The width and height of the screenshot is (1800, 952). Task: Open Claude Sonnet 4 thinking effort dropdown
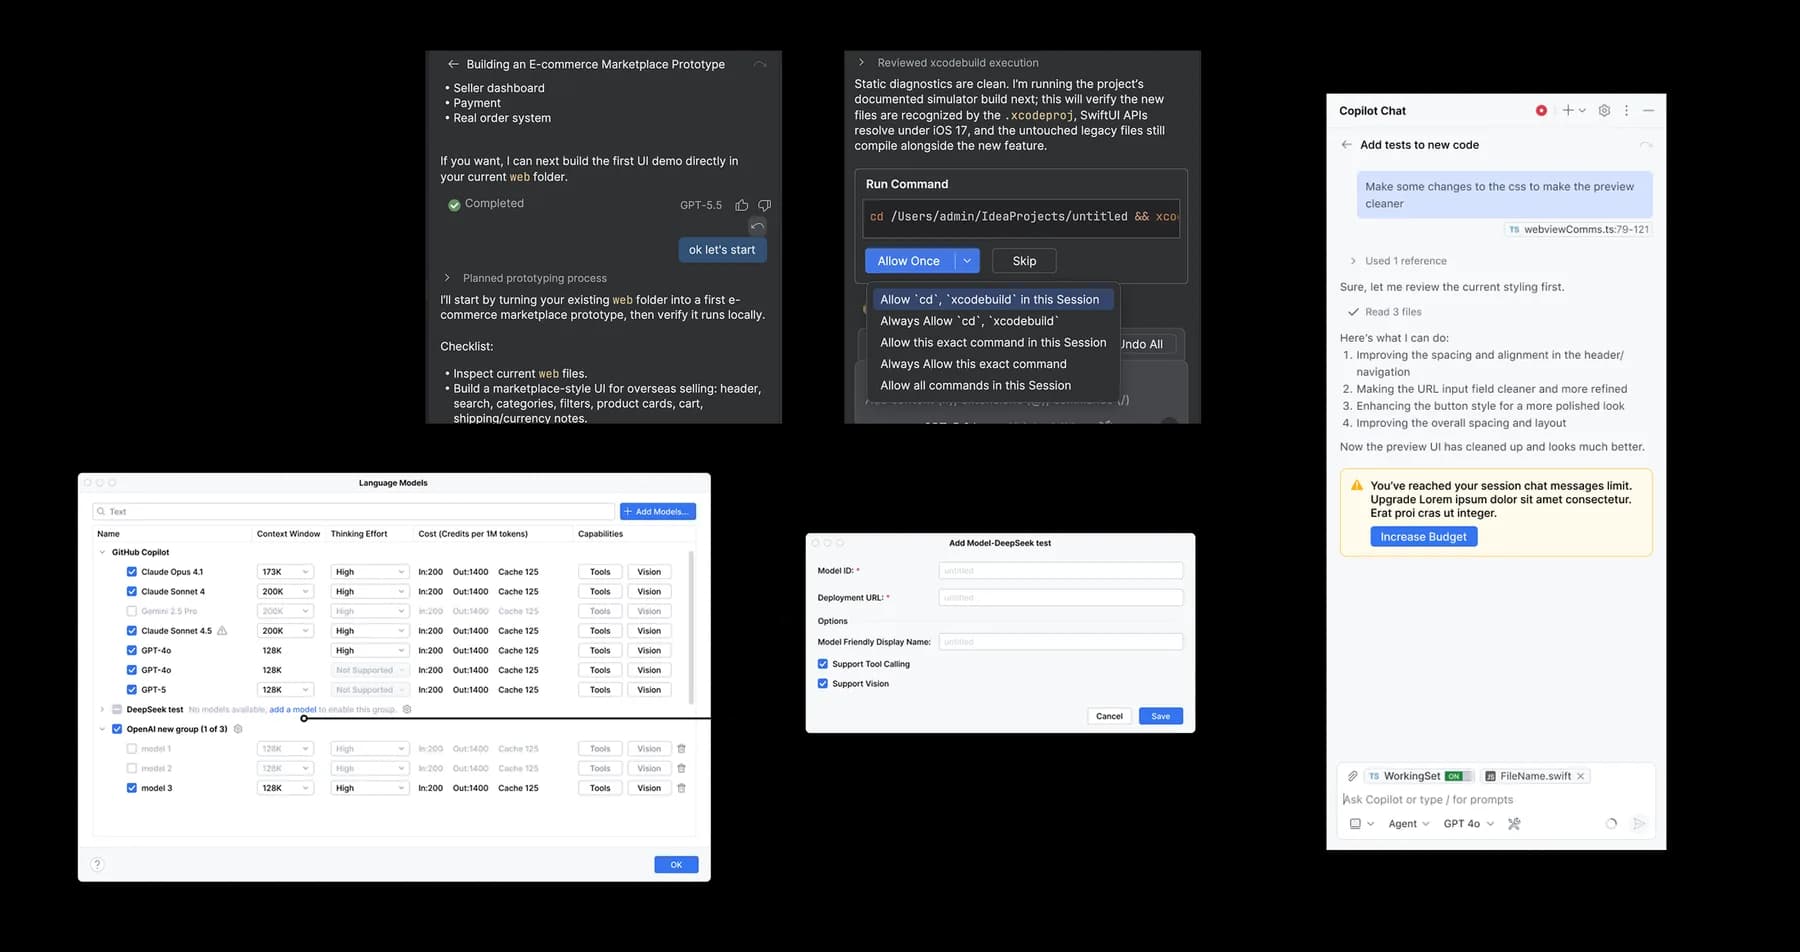pyautogui.click(x=369, y=591)
